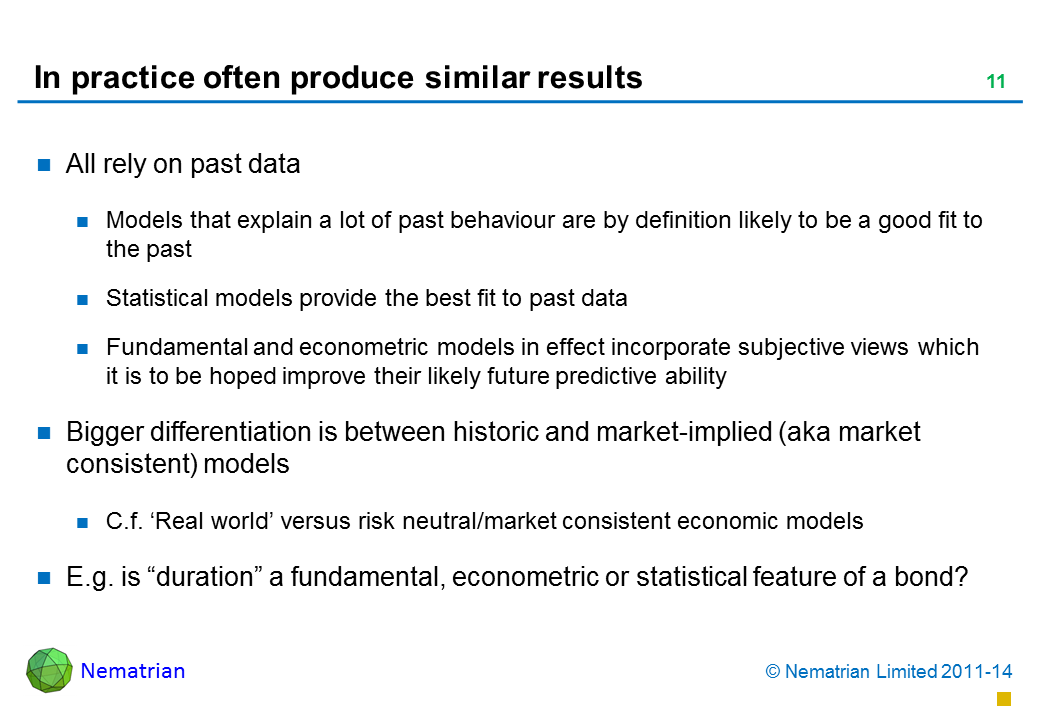Screen dimensions: 1040x720
Task: Click the bullet marker beside "Fundamental and econometric"
Action: (85, 349)
